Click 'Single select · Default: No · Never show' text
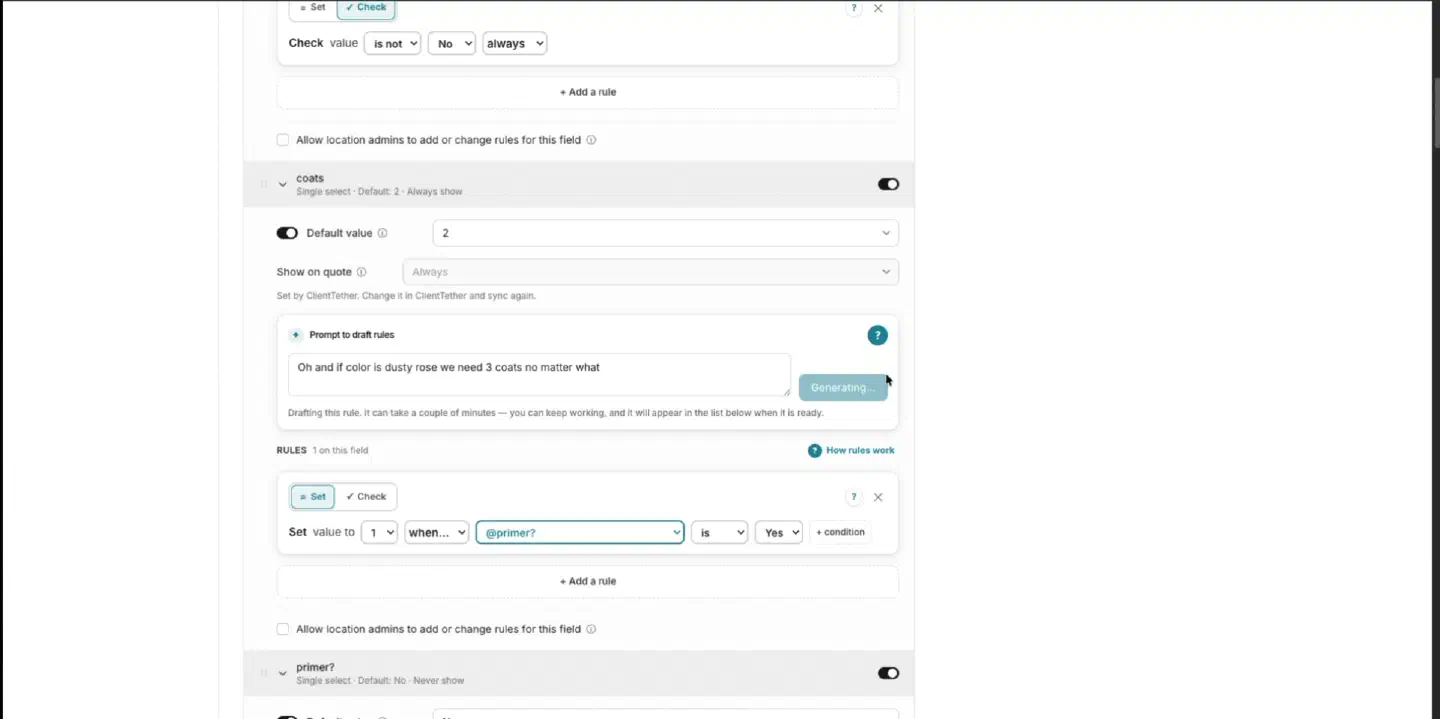The image size is (1440, 719). [380, 681]
